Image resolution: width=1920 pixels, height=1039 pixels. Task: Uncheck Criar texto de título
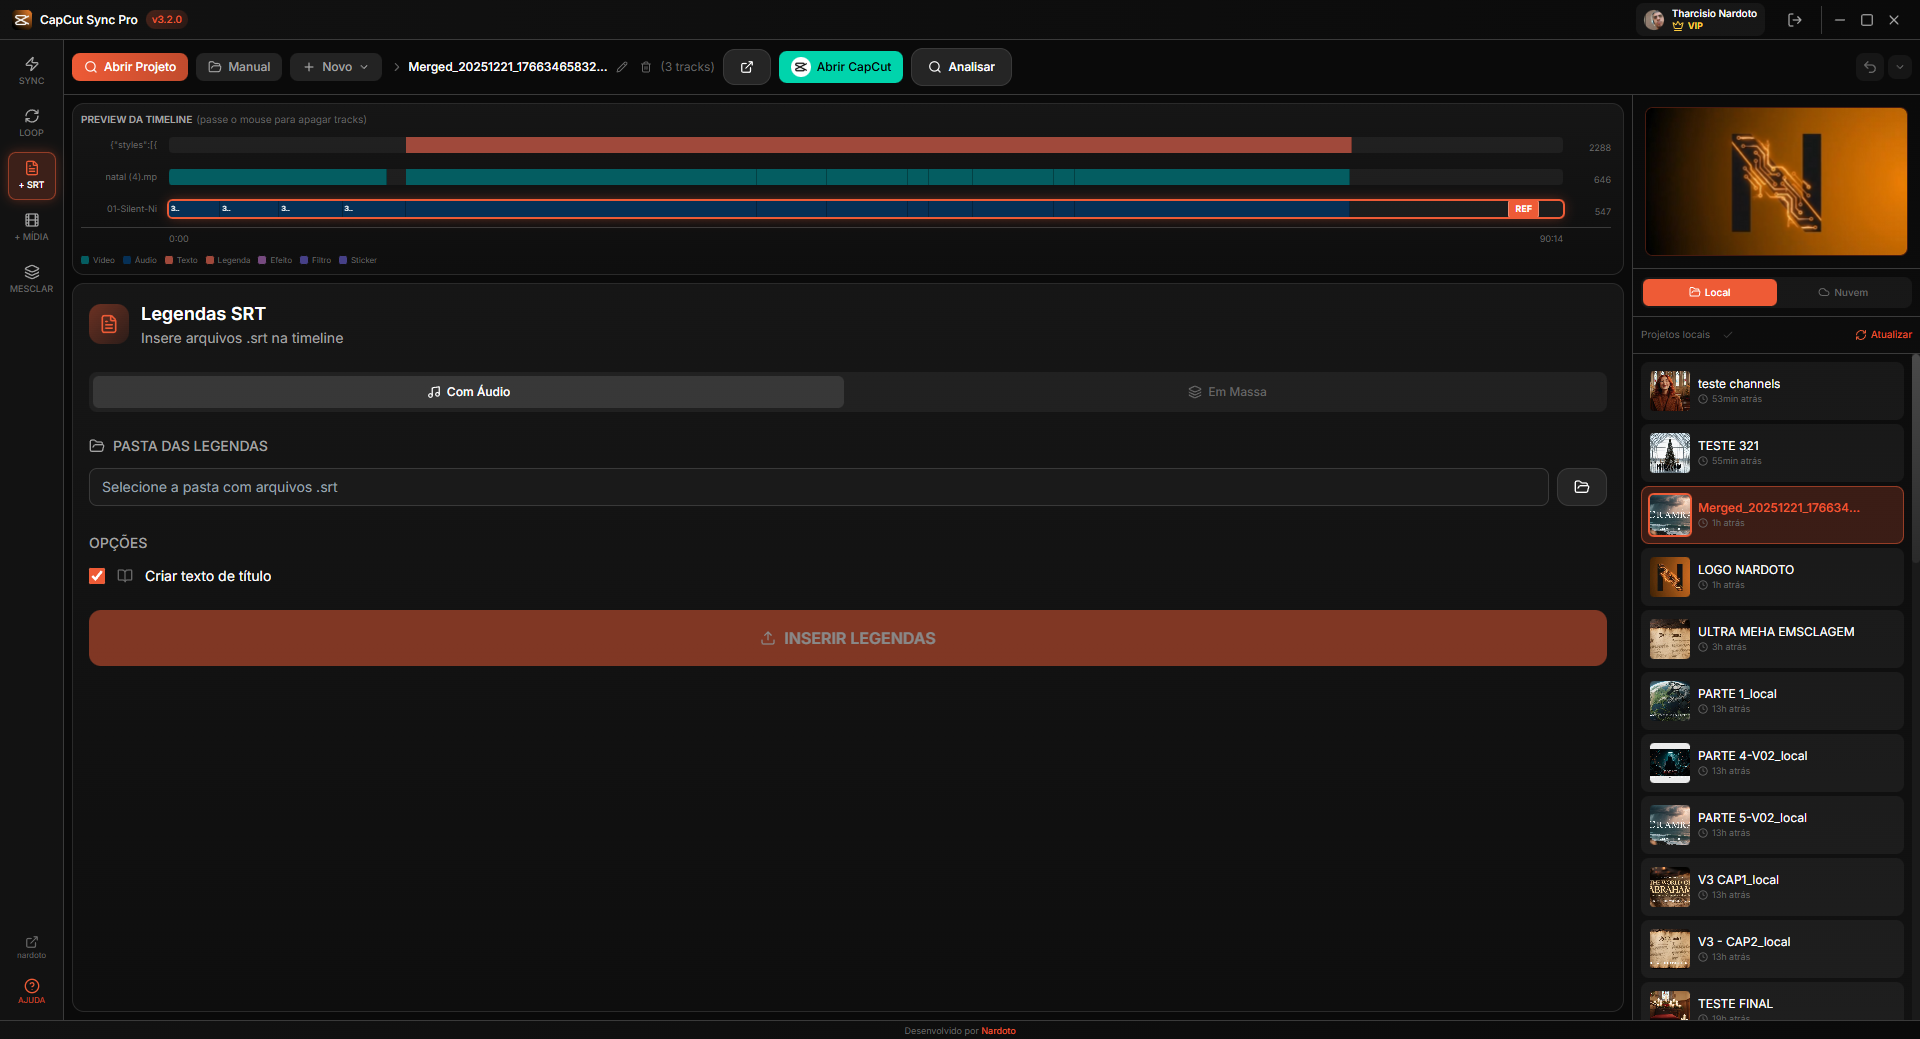(97, 576)
